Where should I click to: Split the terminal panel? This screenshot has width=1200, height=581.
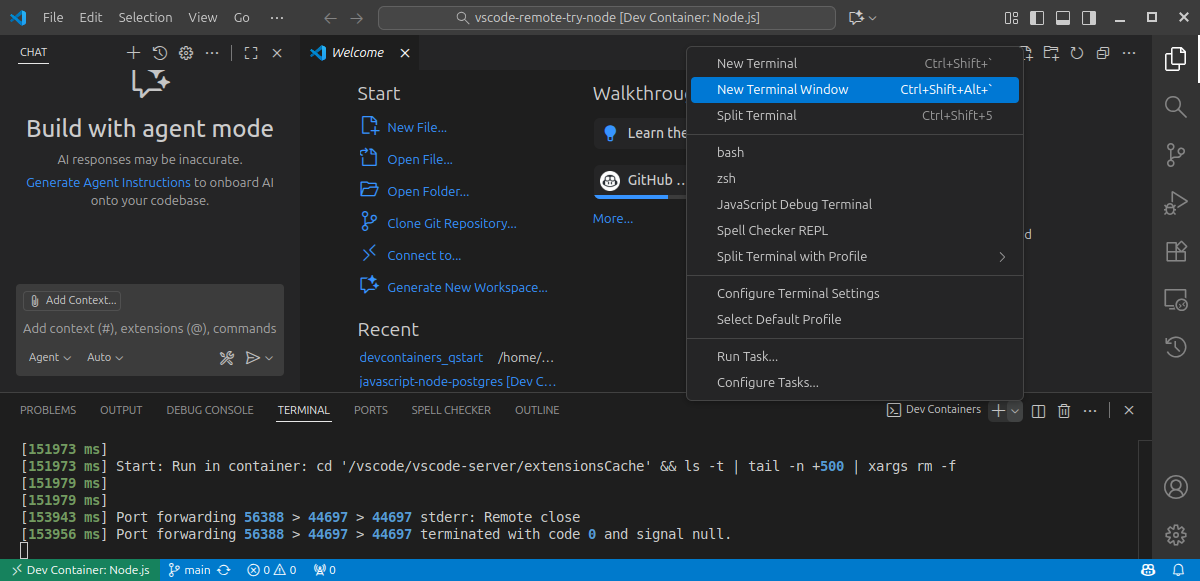[x=1038, y=411]
